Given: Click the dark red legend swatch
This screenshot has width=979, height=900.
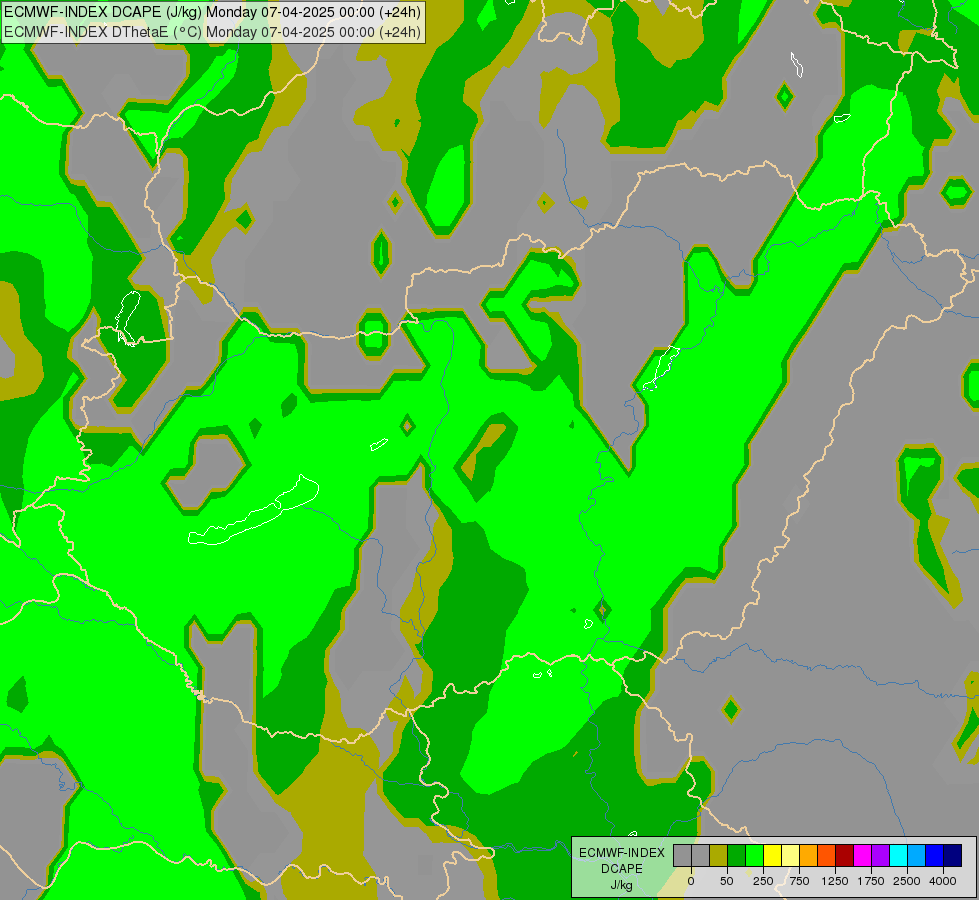Looking at the screenshot, I should [x=845, y=855].
